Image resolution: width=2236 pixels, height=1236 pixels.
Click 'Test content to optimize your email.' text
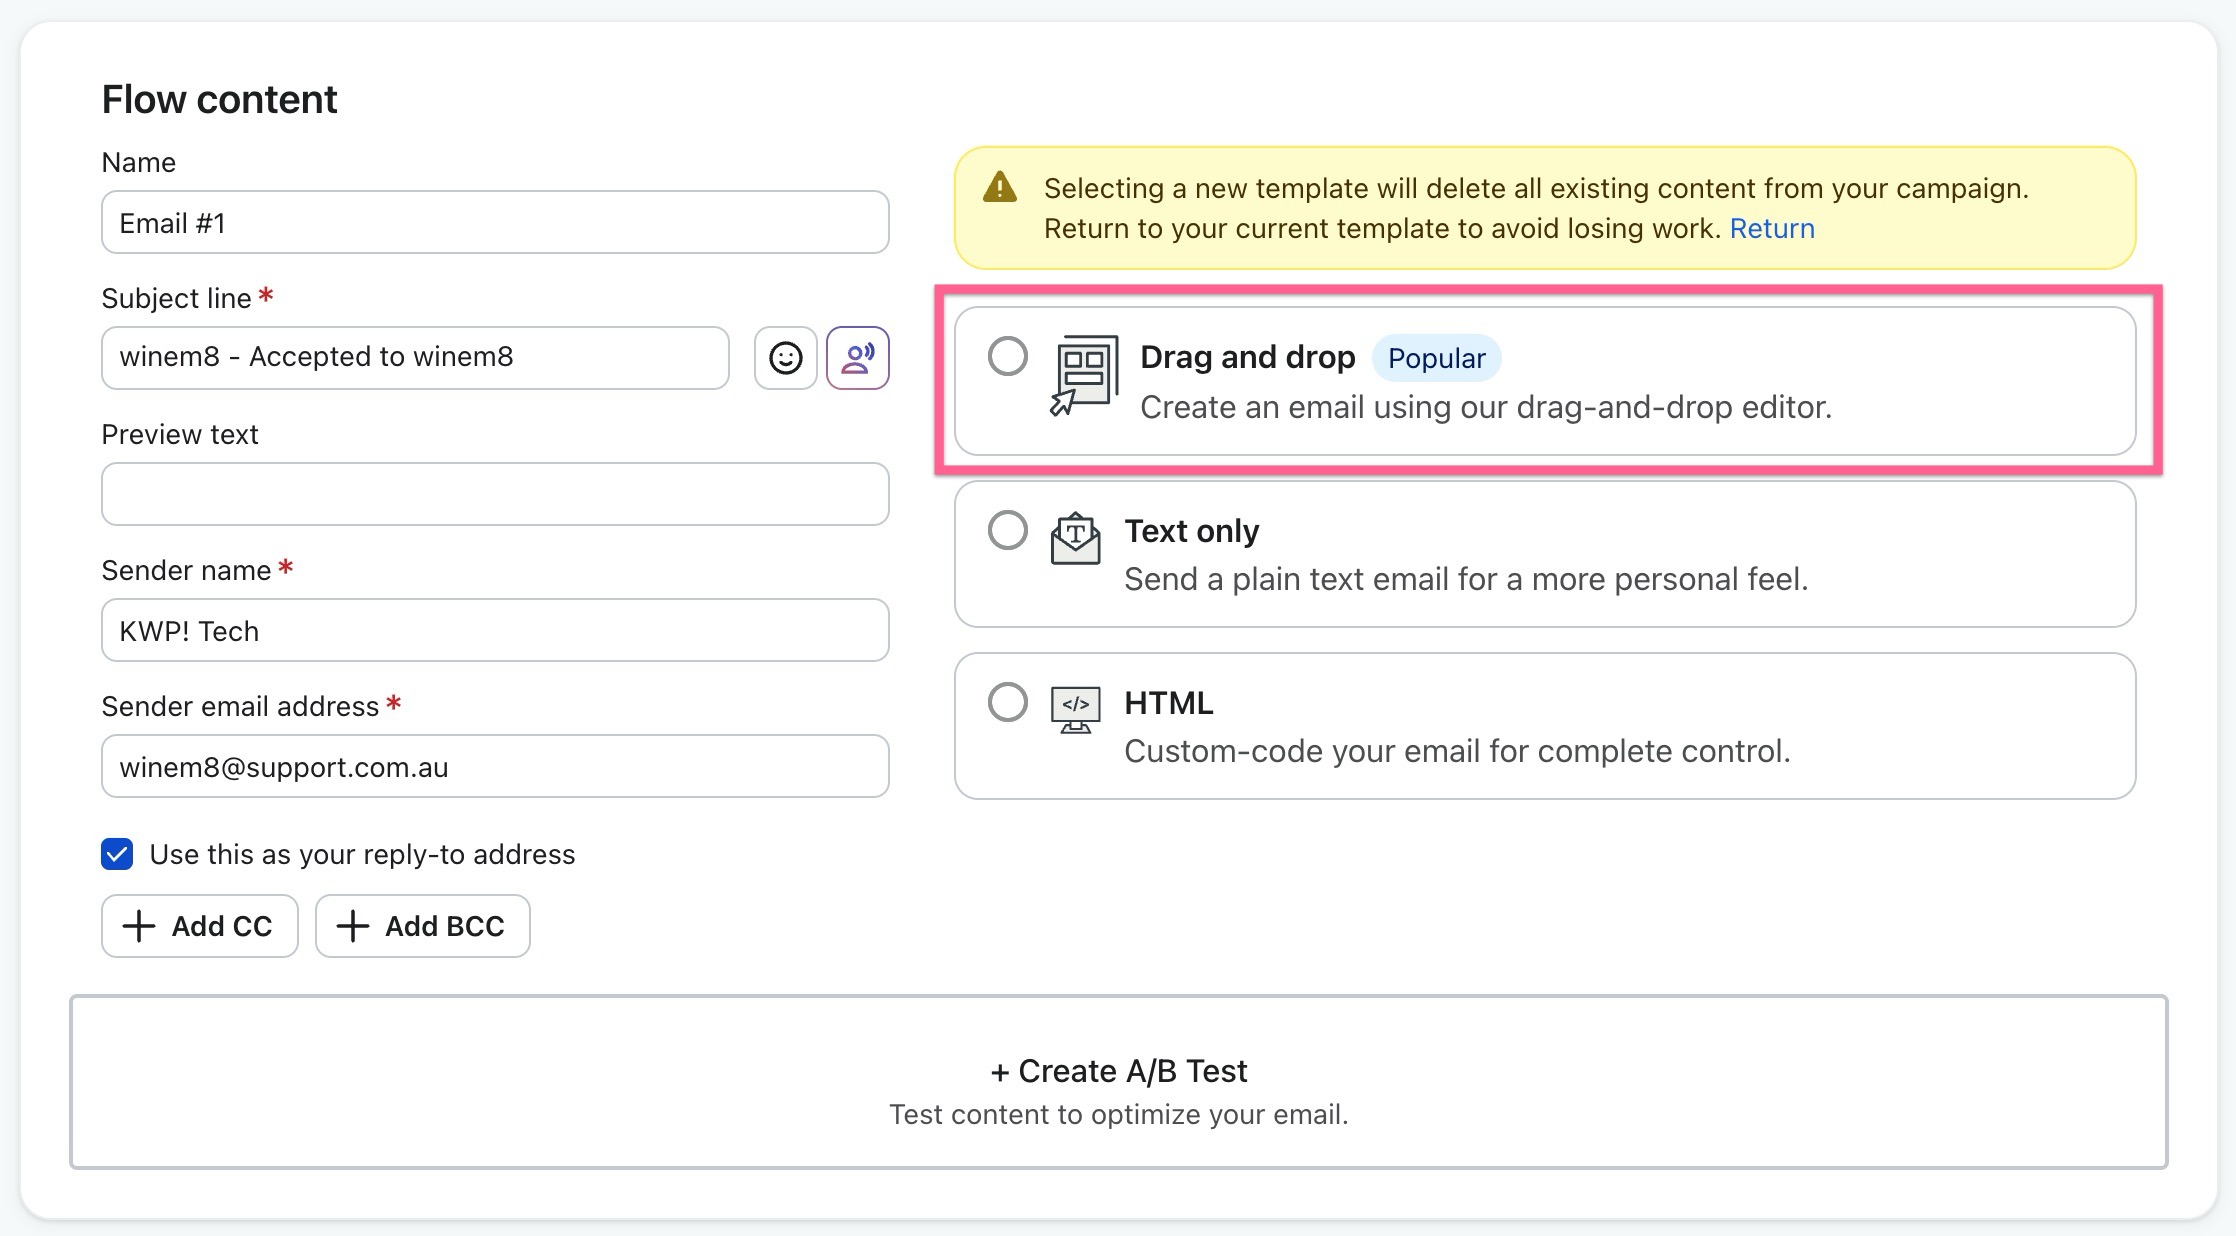(x=1118, y=1114)
